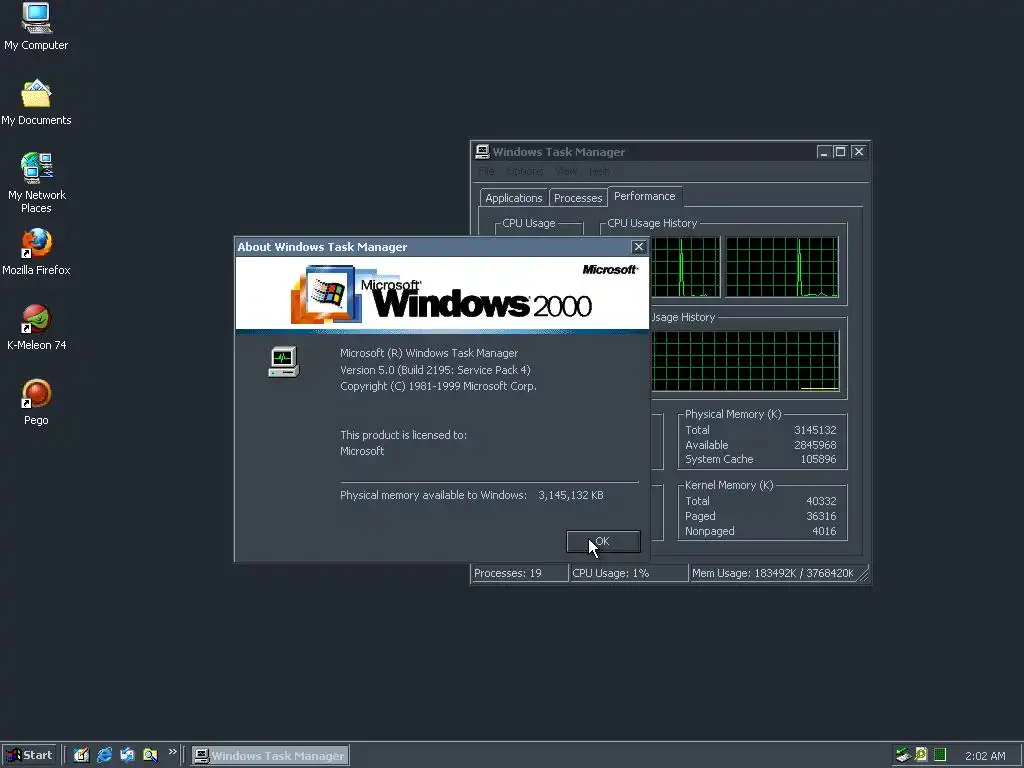Image resolution: width=1024 pixels, height=768 pixels.
Task: Switch to the Processes tab
Action: tap(578, 198)
